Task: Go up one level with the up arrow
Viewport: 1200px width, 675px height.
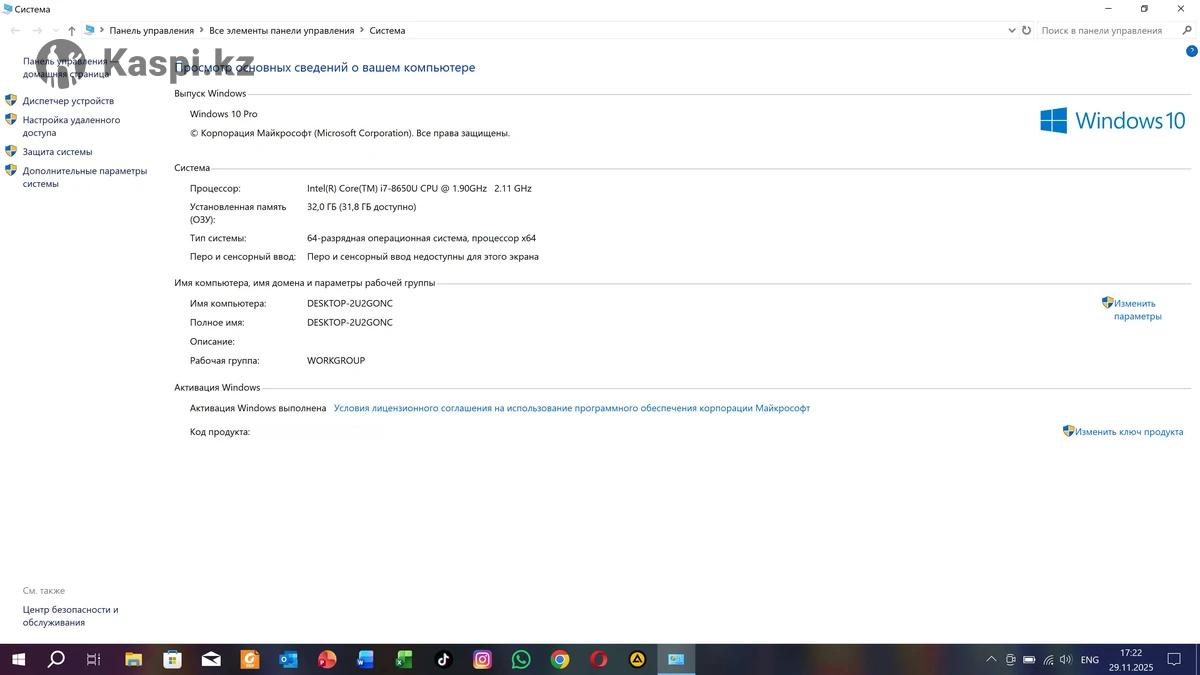Action: (72, 31)
